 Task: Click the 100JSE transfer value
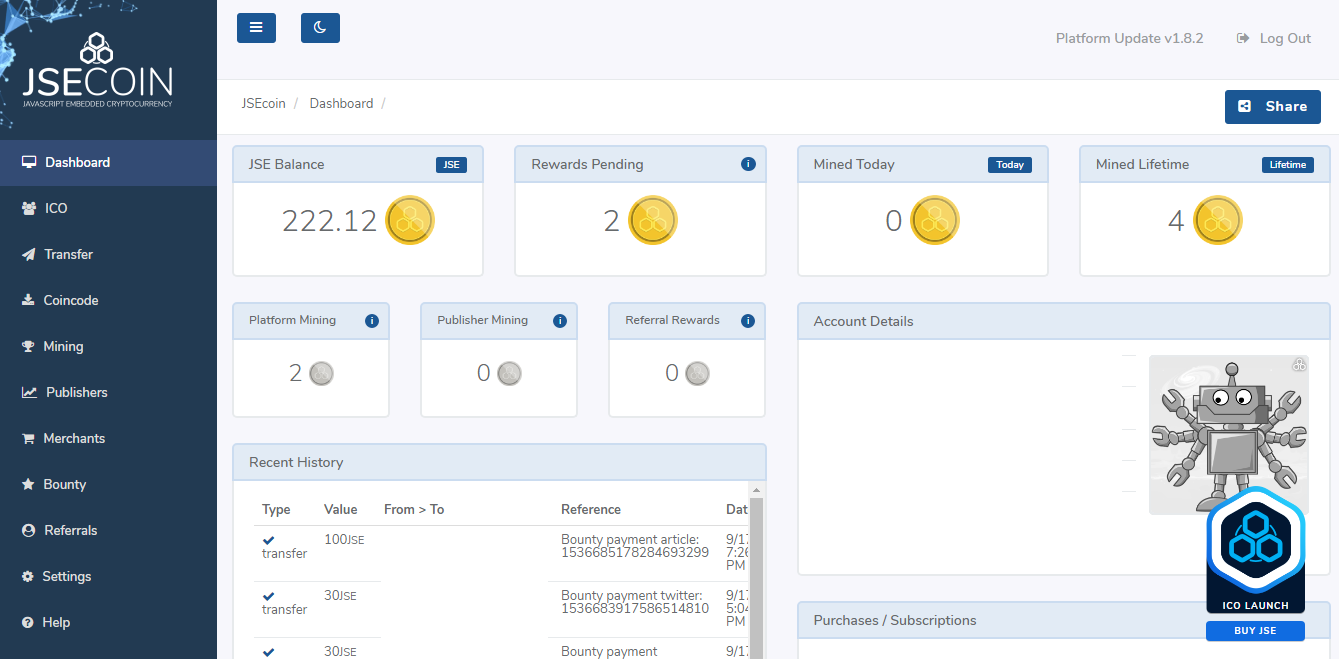pyautogui.click(x=344, y=539)
